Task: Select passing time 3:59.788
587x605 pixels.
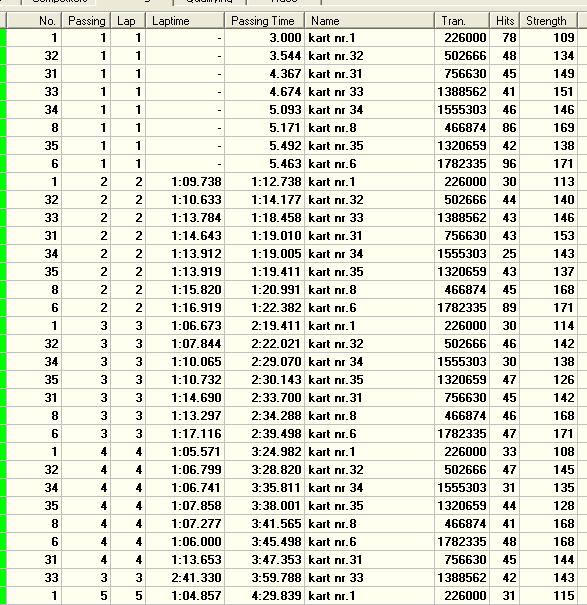Action: pos(264,578)
